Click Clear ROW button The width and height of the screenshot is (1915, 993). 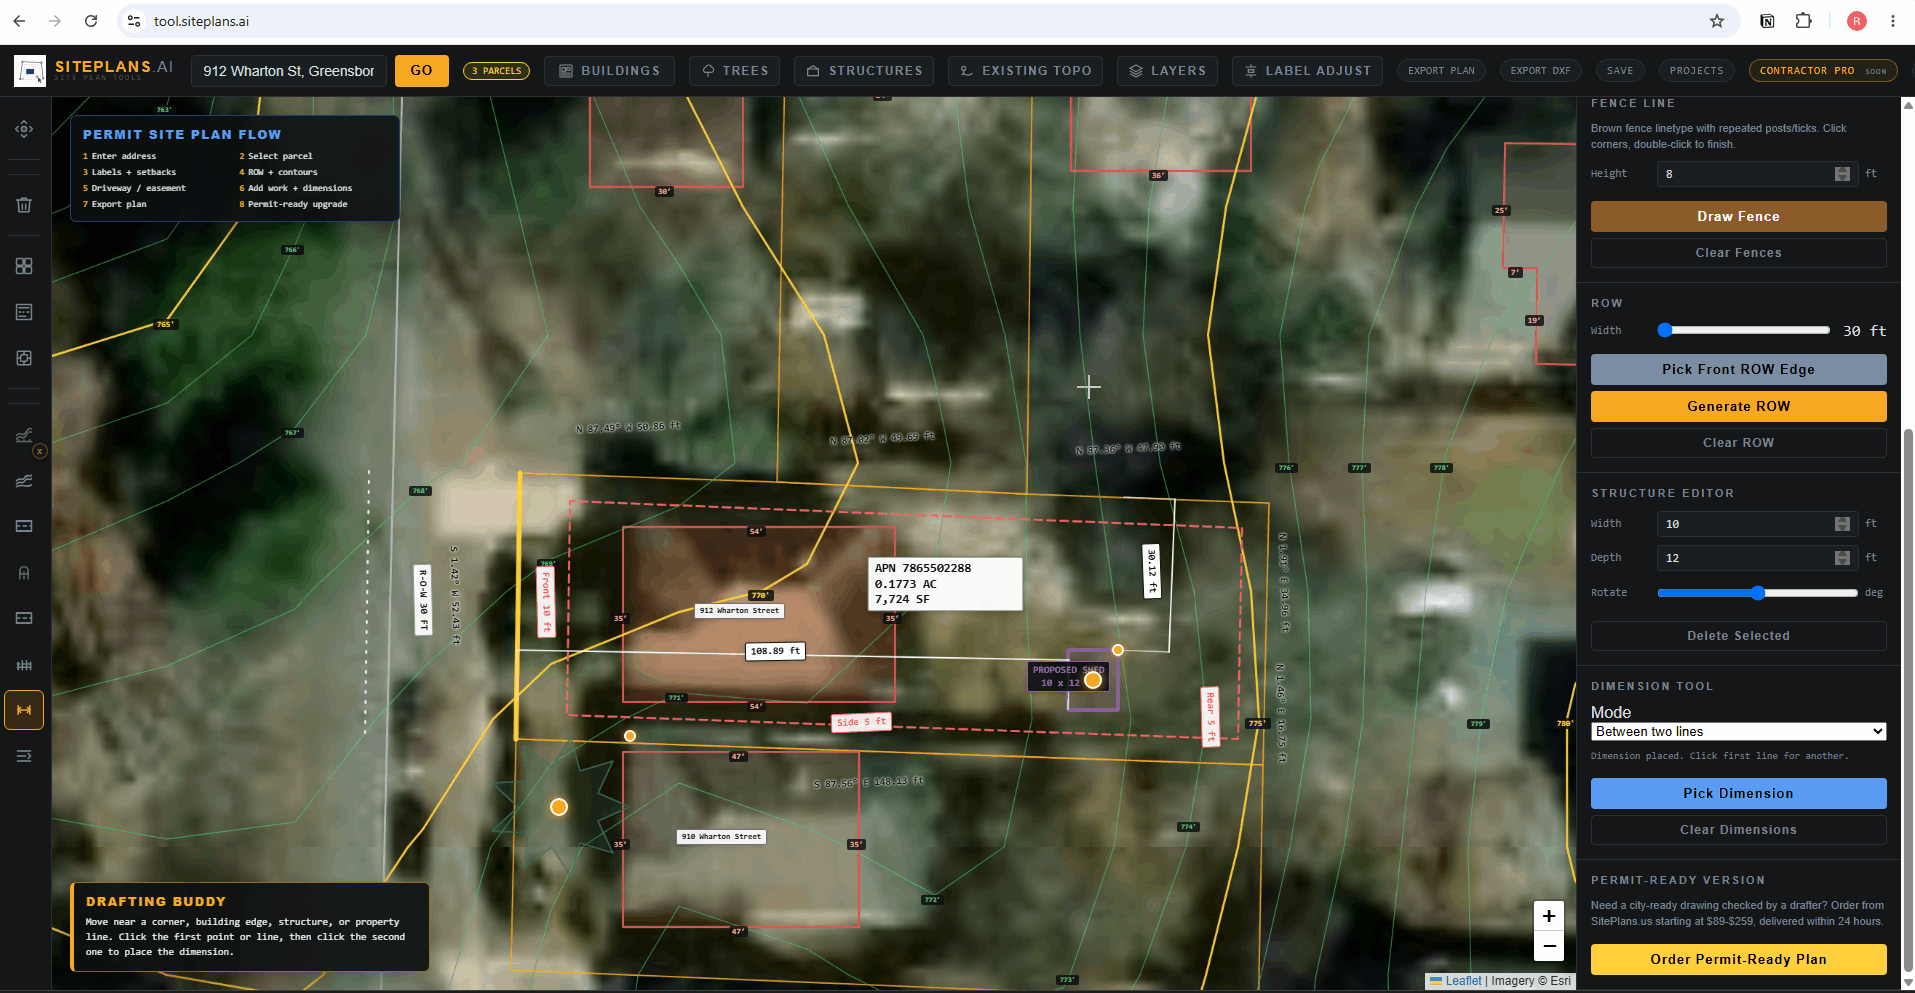(x=1738, y=443)
